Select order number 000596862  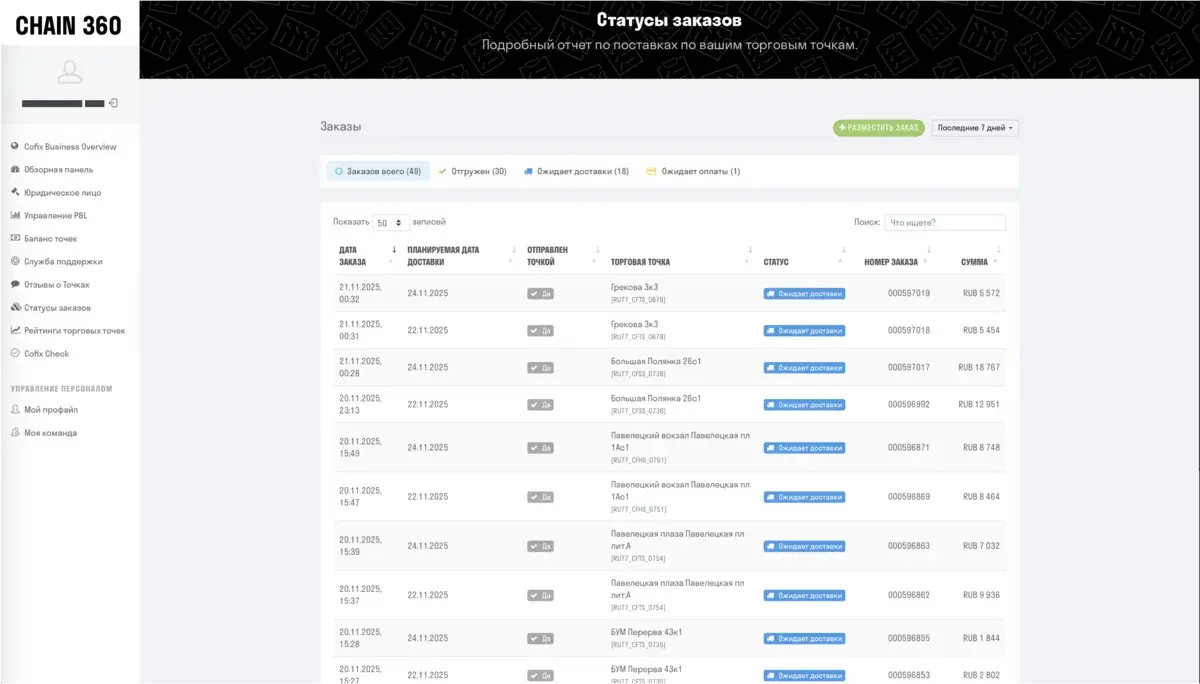pyautogui.click(x=909, y=596)
